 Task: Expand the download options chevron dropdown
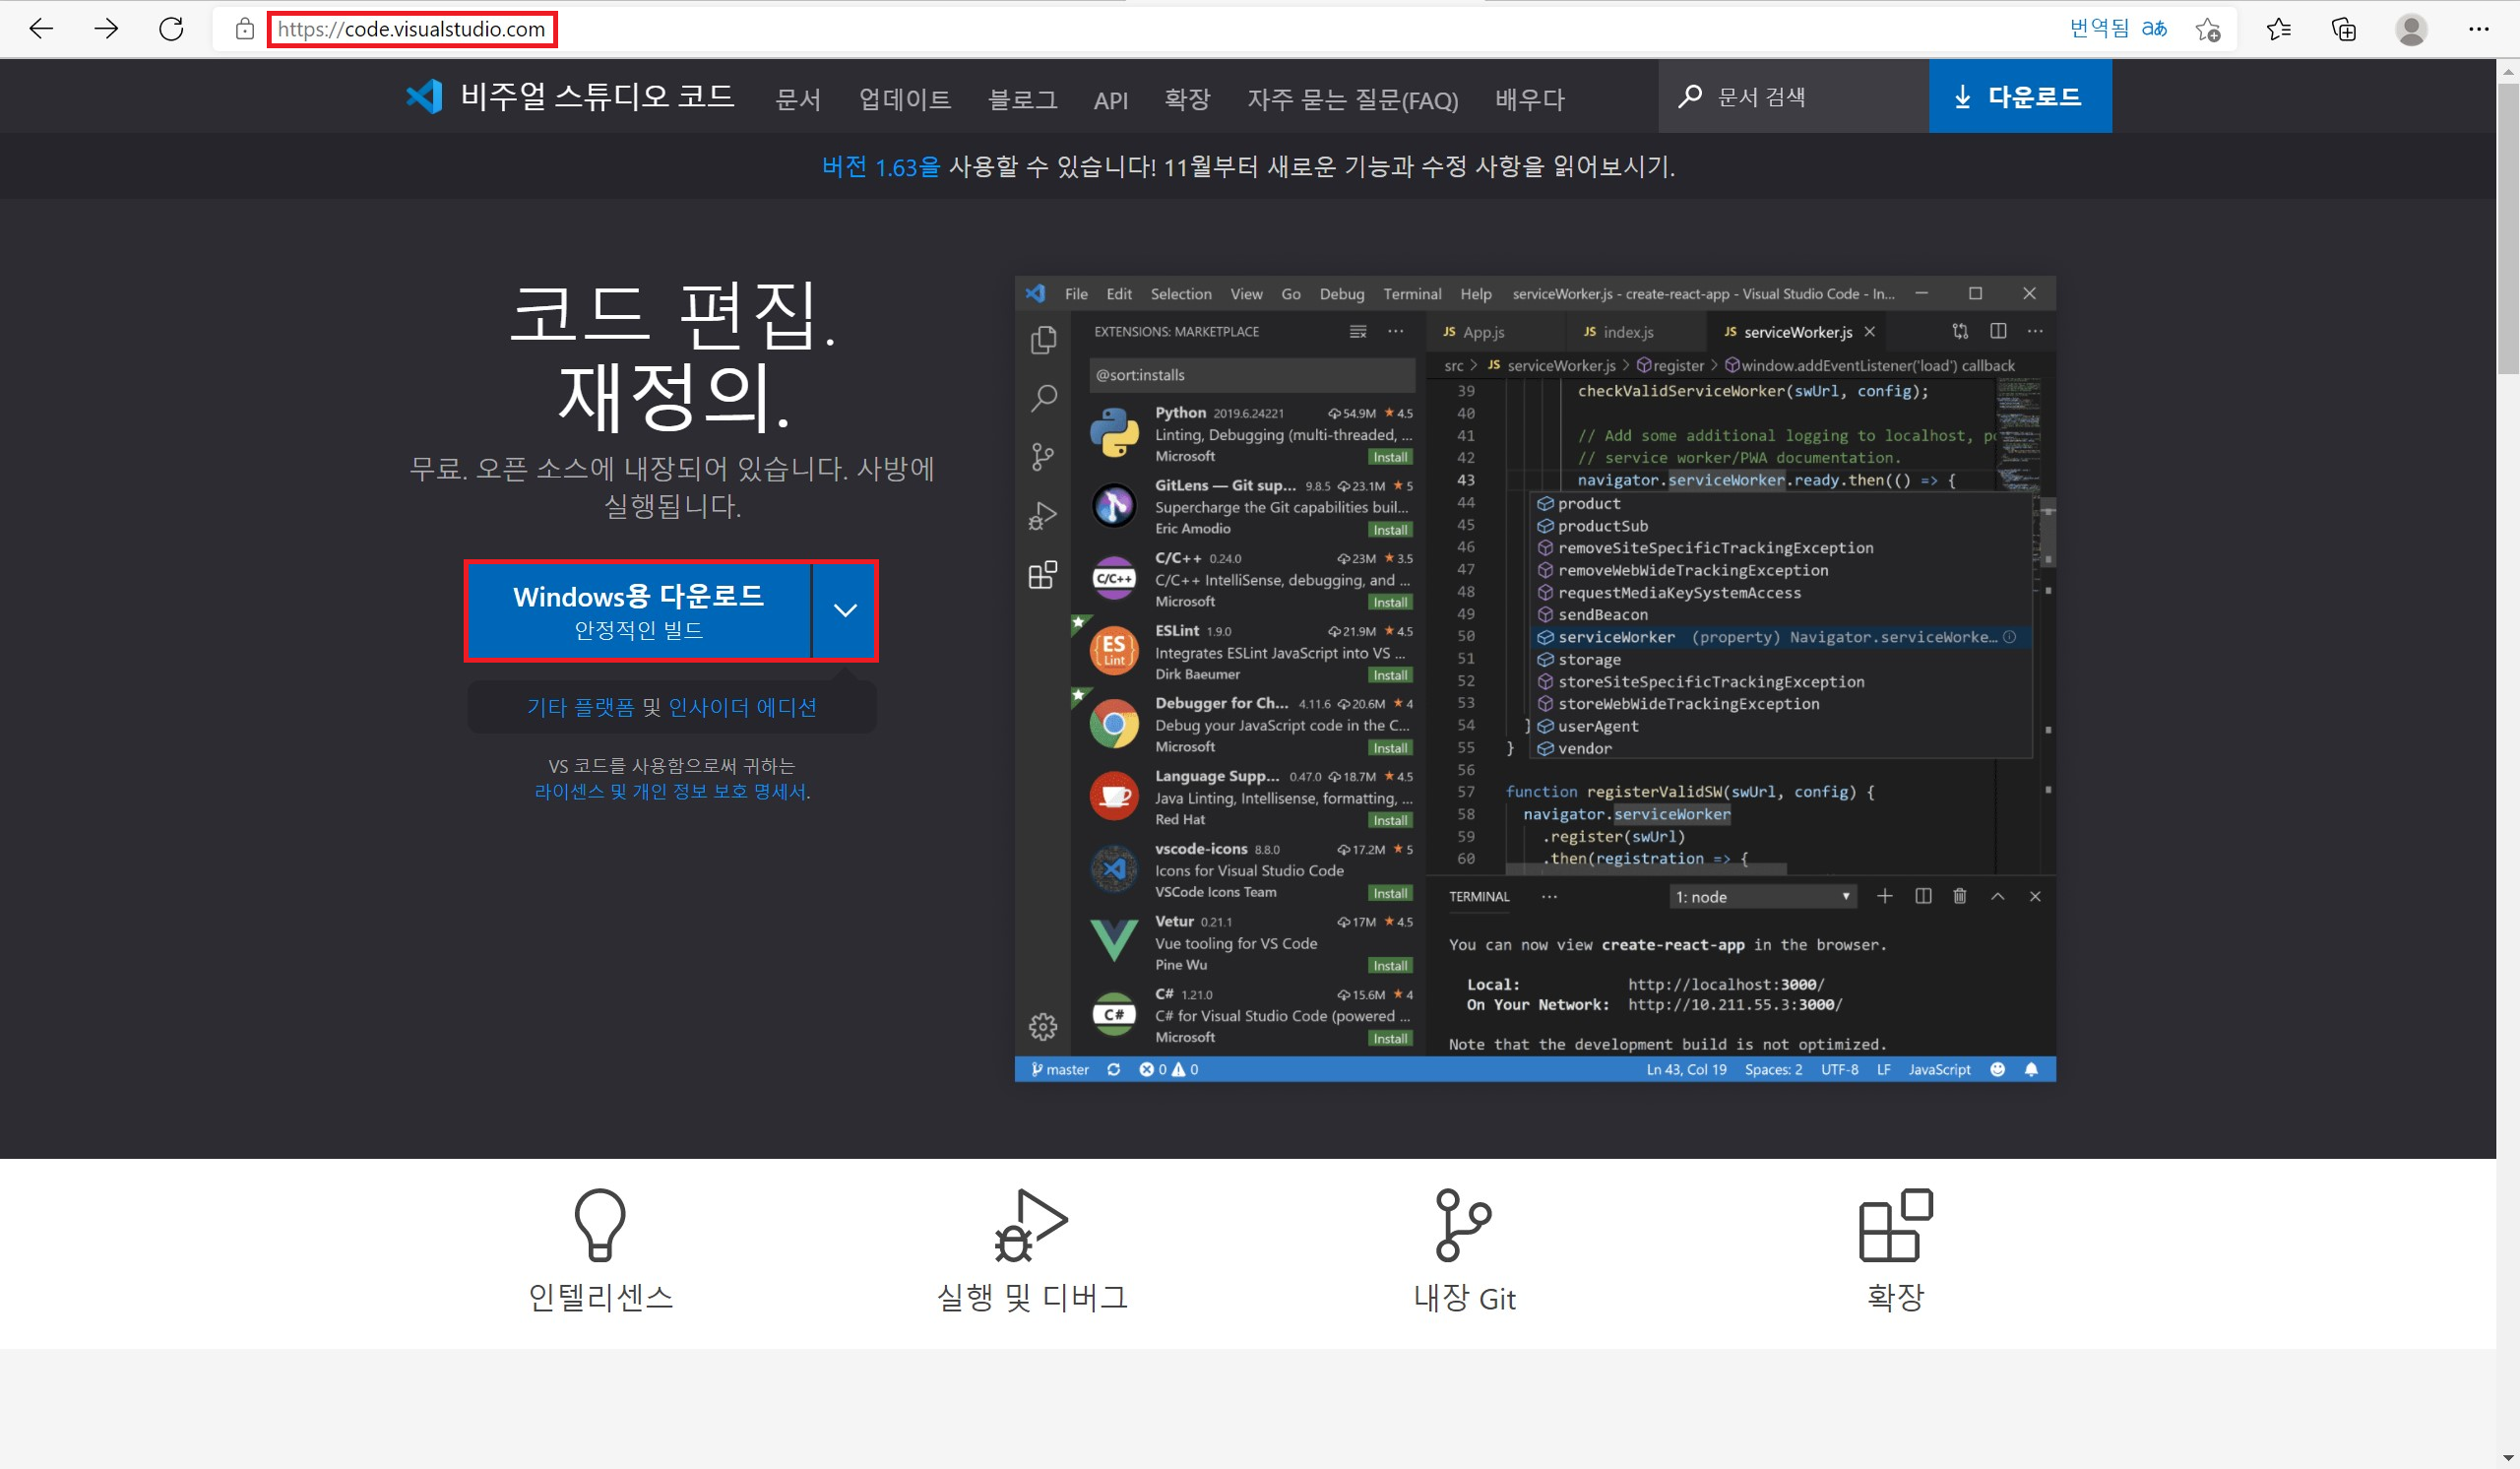click(x=845, y=610)
